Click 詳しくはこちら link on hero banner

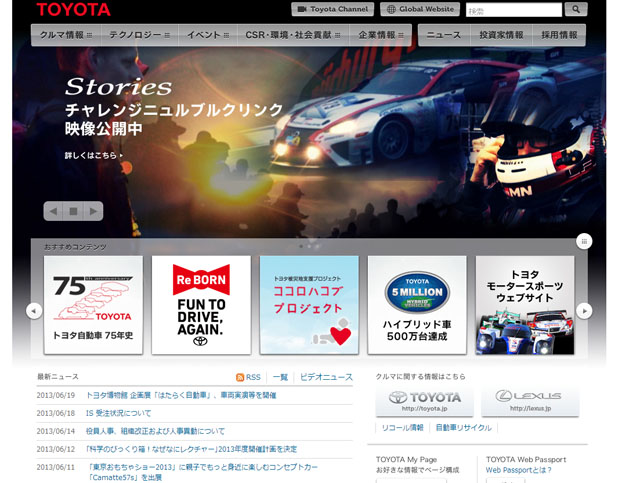tap(94, 156)
